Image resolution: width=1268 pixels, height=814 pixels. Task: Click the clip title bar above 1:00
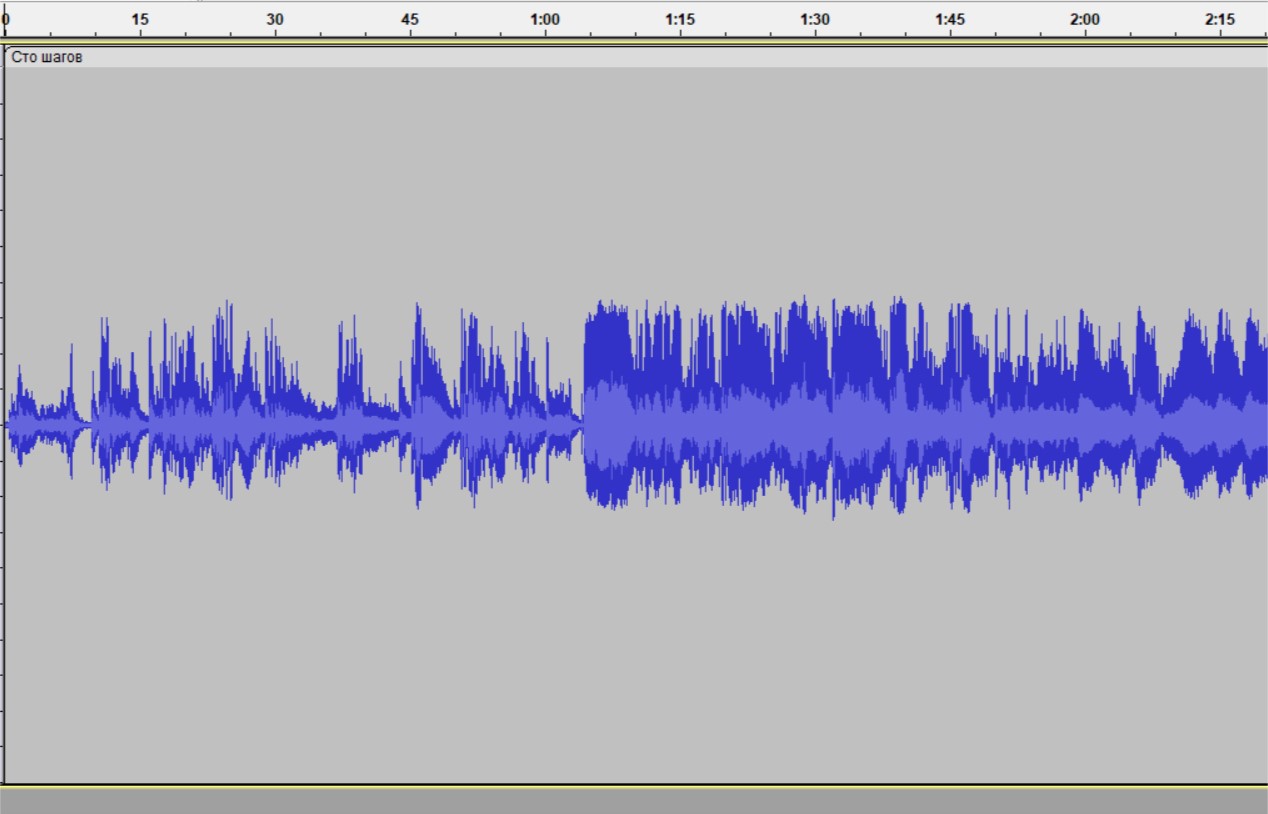coord(545,57)
